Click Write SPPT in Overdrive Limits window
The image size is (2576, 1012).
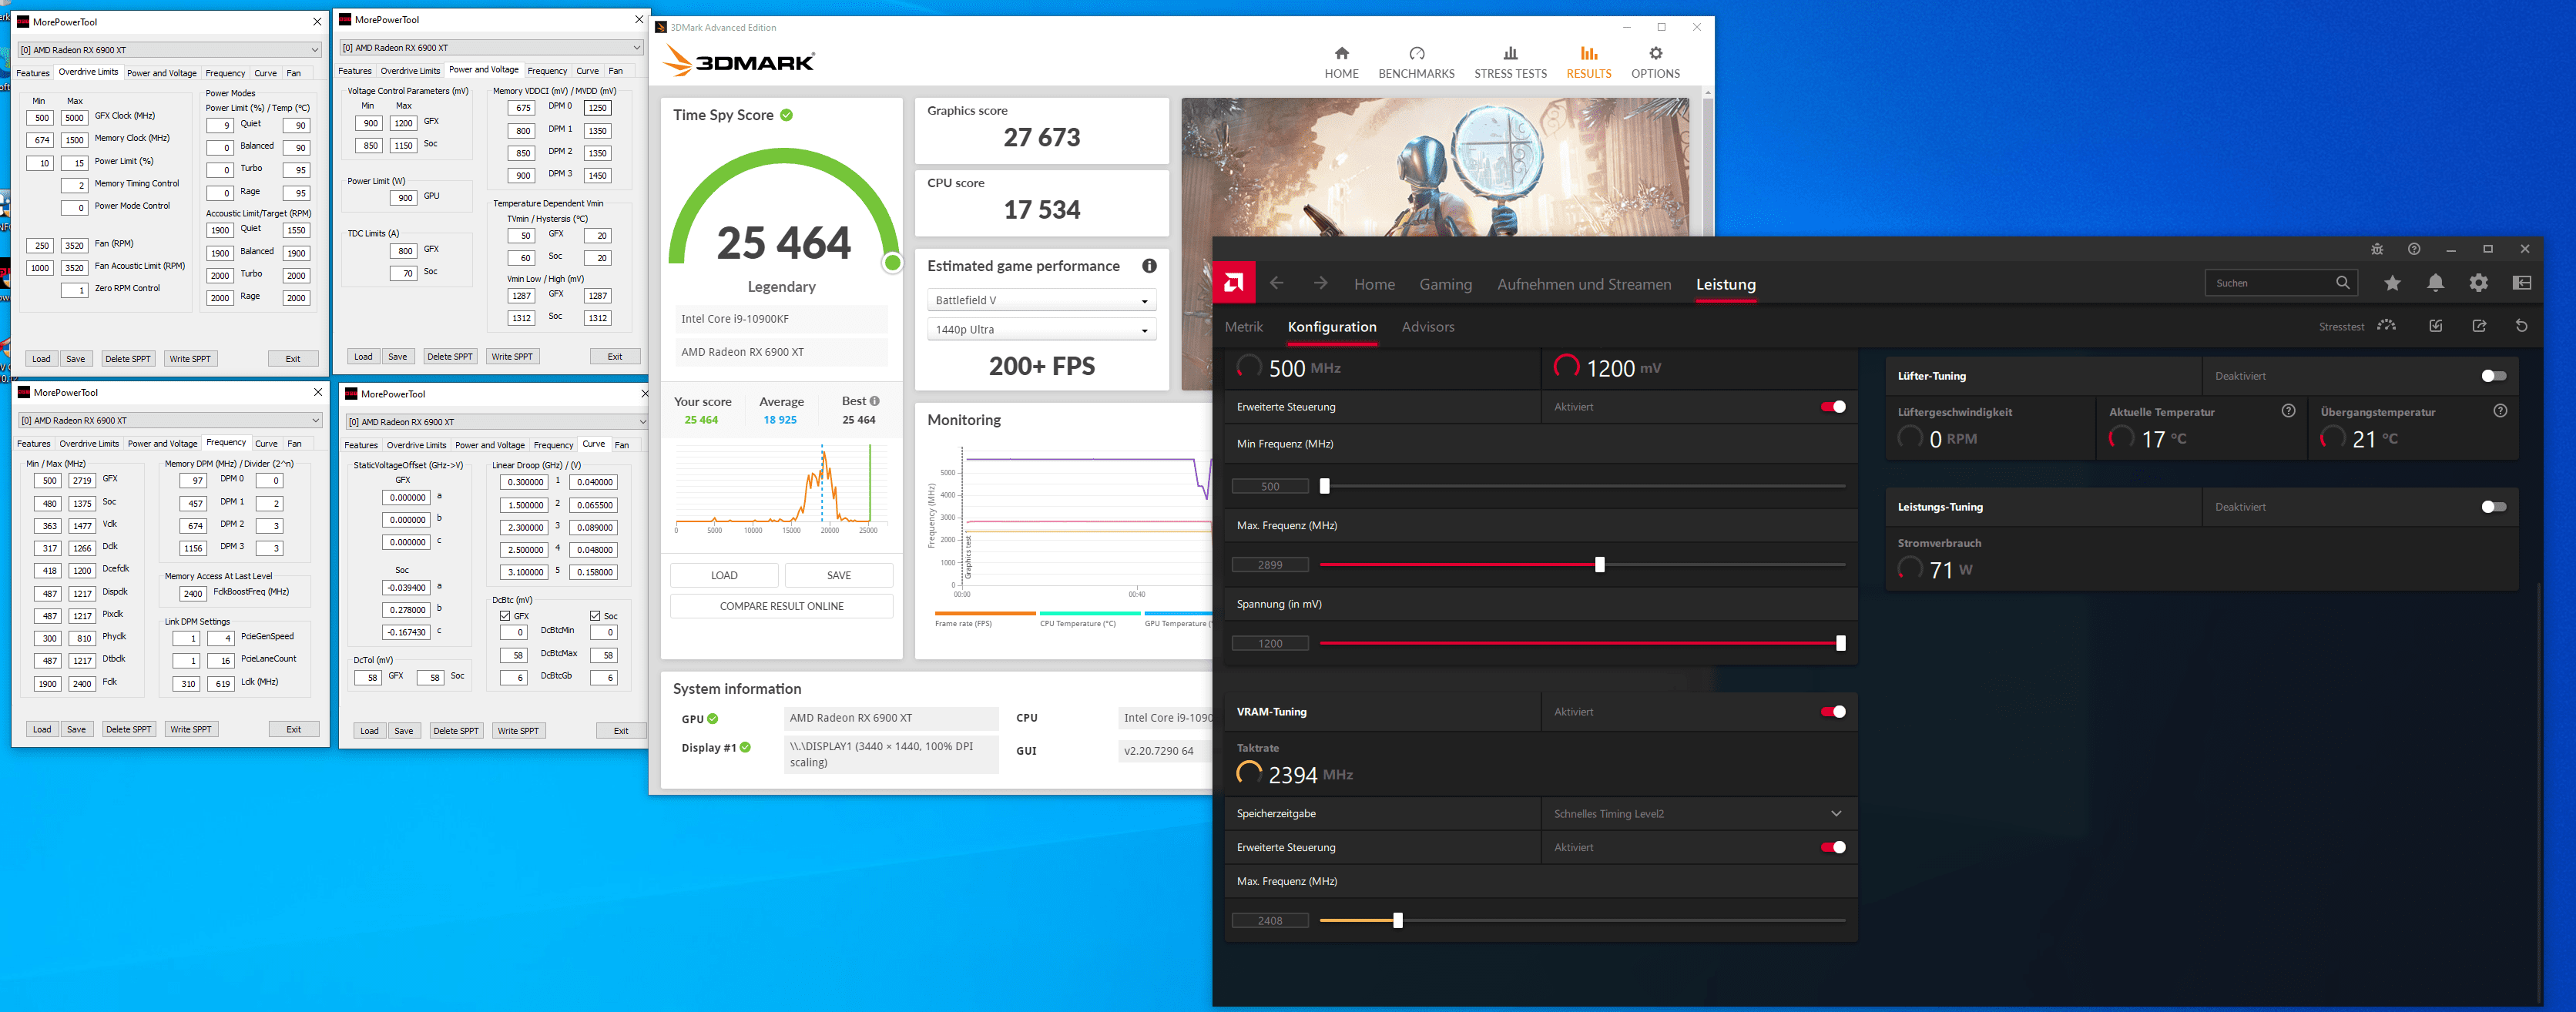tap(190, 359)
